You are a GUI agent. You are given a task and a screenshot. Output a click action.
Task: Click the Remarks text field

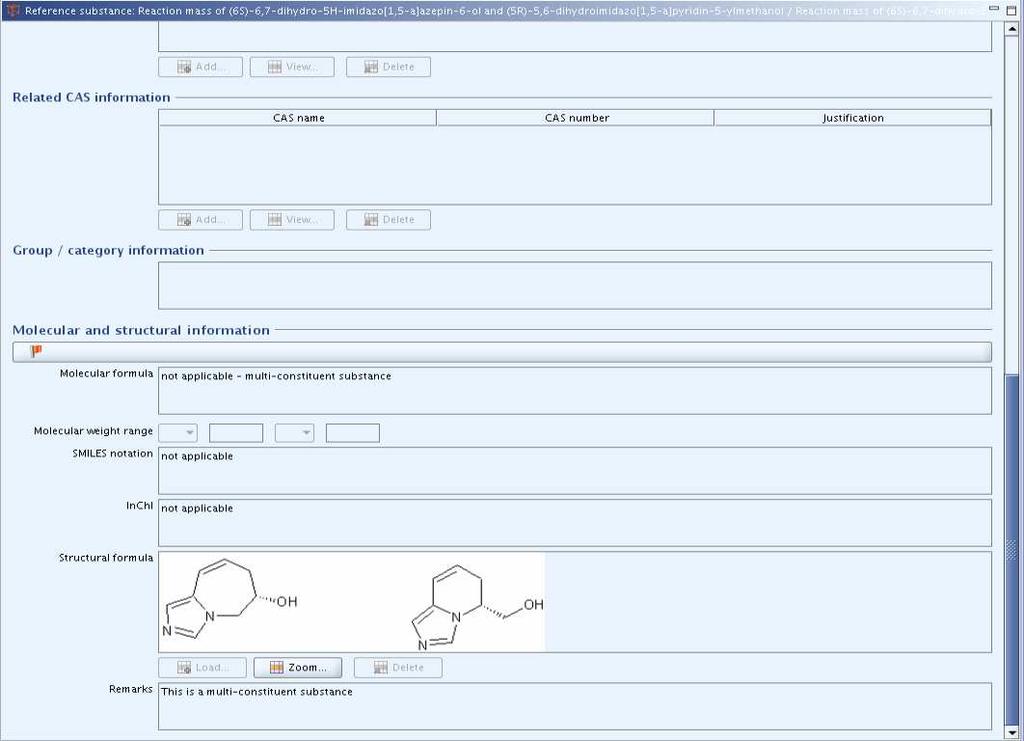(x=575, y=706)
